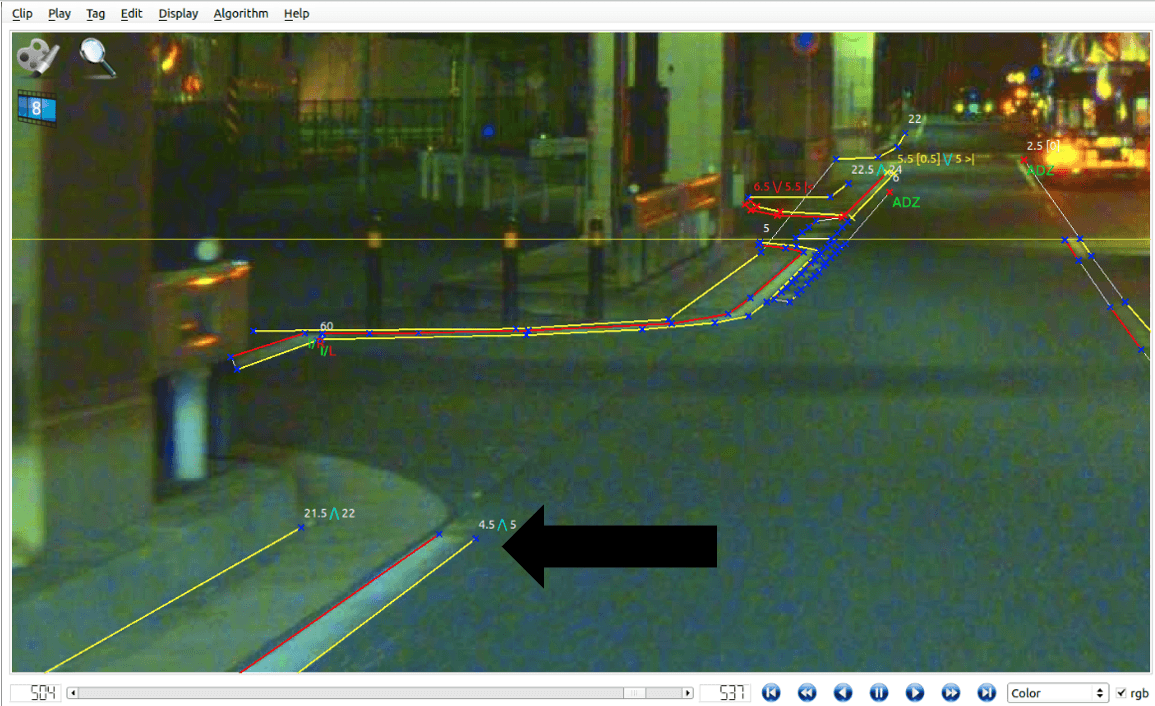The height and width of the screenshot is (706, 1155).
Task: Open the Help menu
Action: tap(296, 13)
